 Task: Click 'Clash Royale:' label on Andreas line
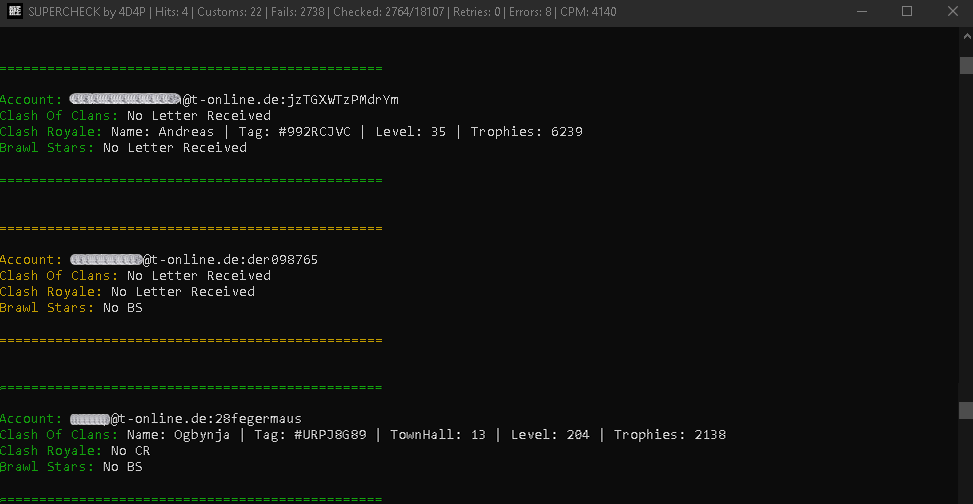tap(52, 132)
